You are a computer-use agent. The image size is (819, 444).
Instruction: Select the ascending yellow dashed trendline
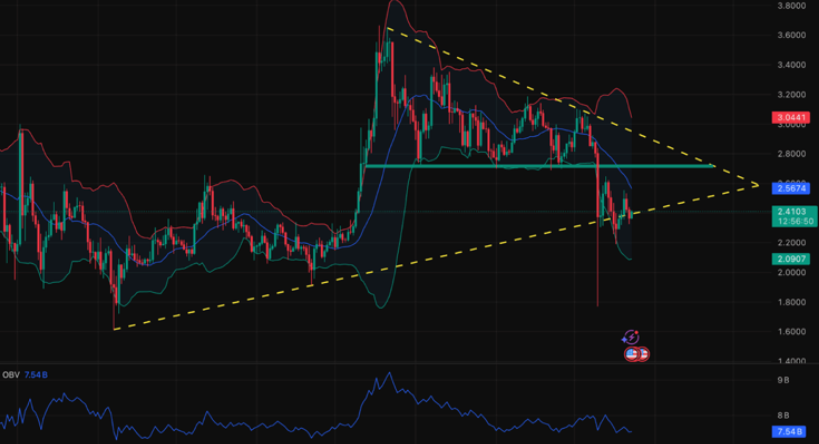coord(436,256)
